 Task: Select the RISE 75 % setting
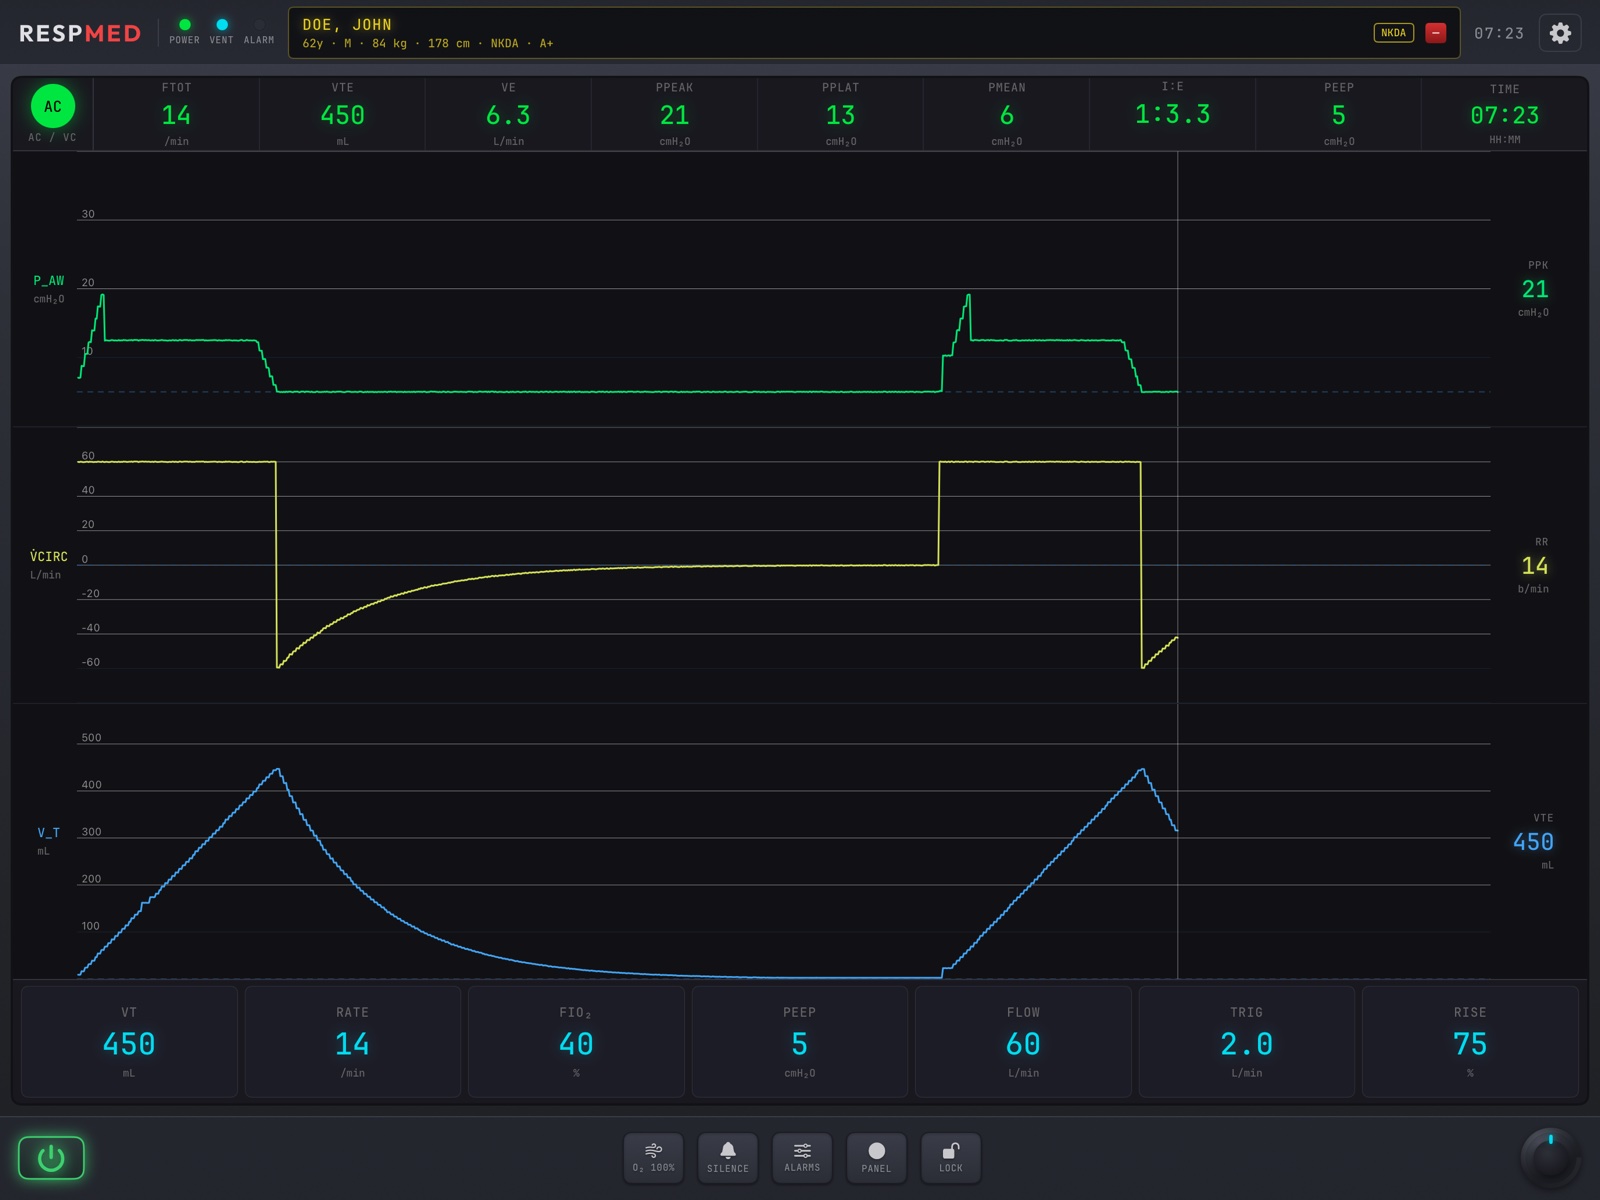pos(1470,1042)
